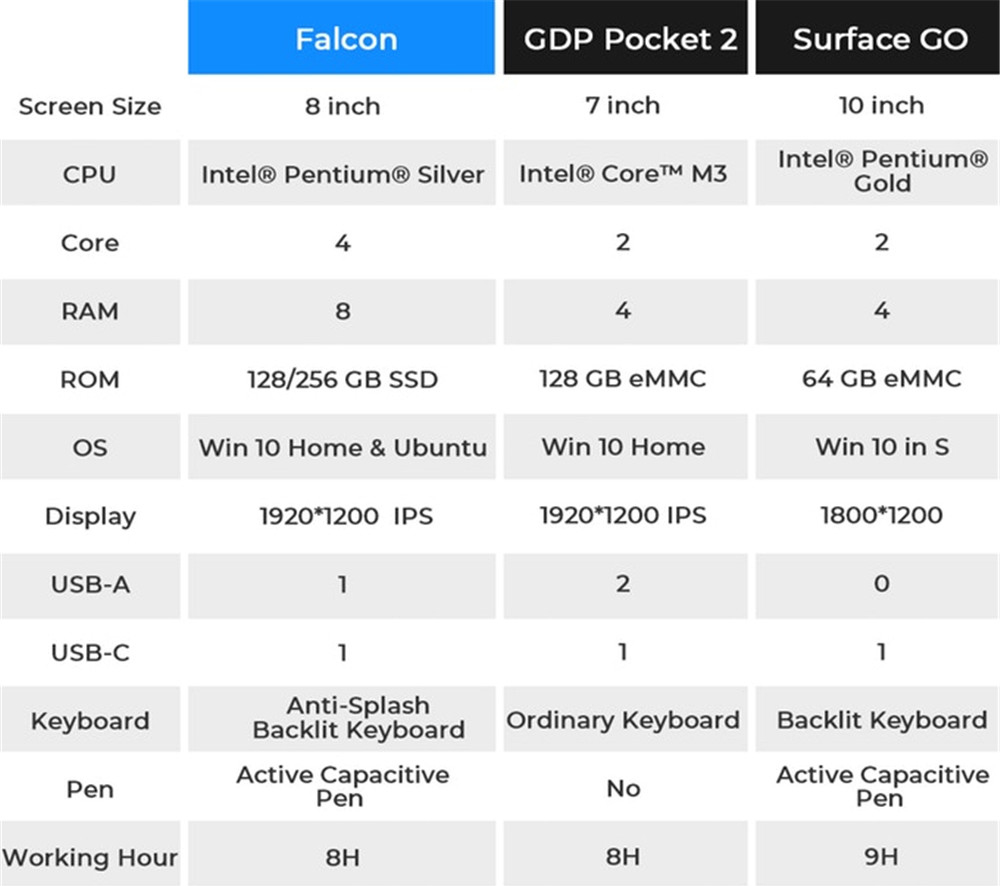Click the Intel Core M3 cell
The image size is (1000, 886).
624,174
